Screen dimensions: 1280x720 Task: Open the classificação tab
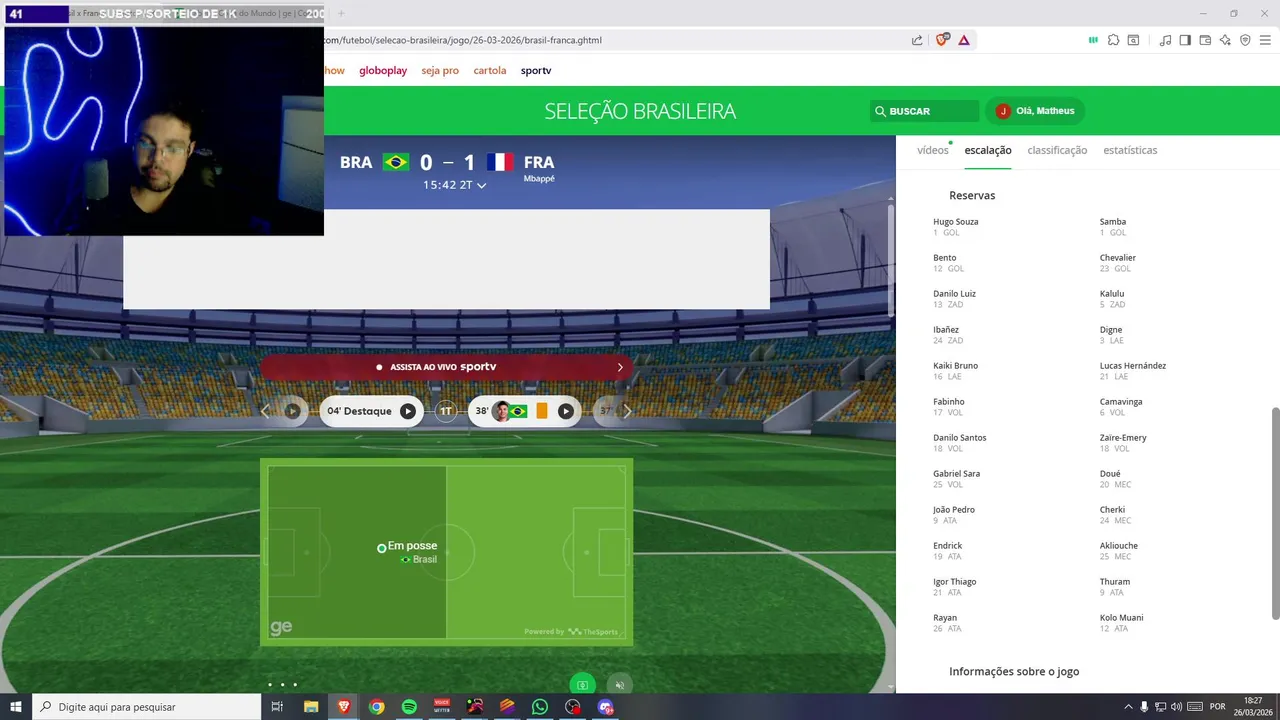1057,150
